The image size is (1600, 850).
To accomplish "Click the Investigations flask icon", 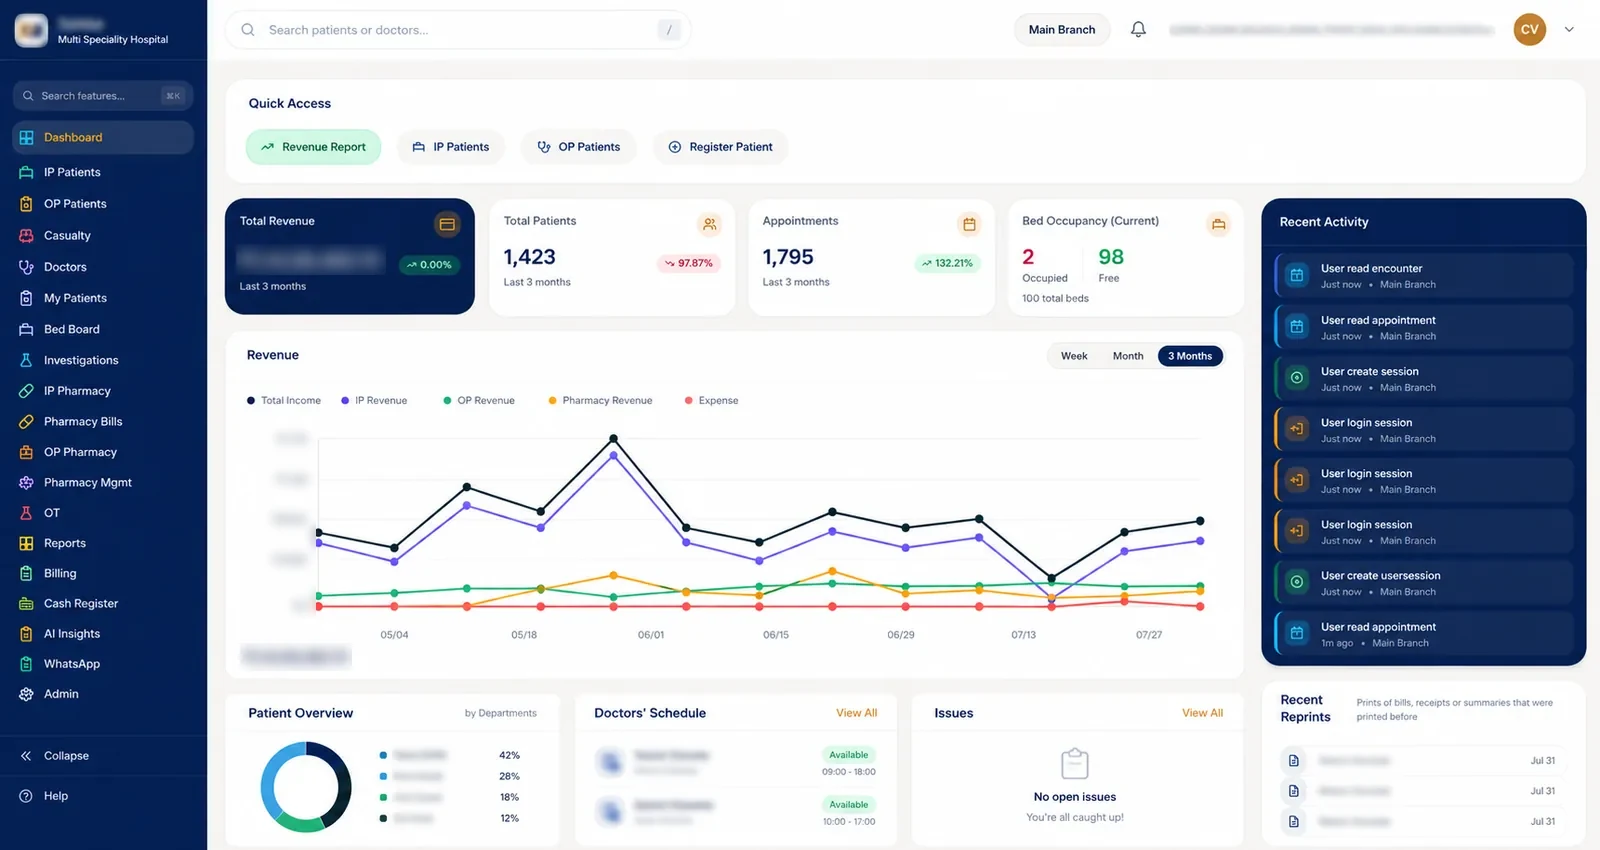I will 26,360.
